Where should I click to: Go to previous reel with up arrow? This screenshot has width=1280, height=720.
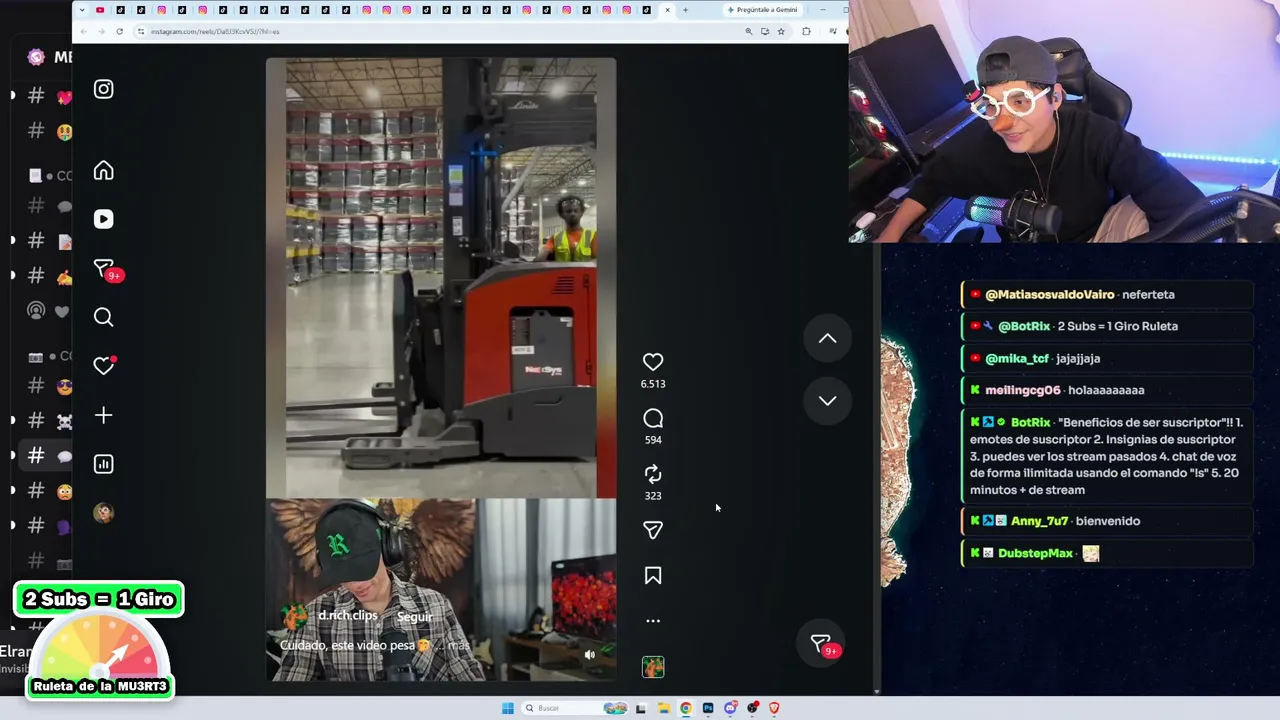[x=827, y=338]
